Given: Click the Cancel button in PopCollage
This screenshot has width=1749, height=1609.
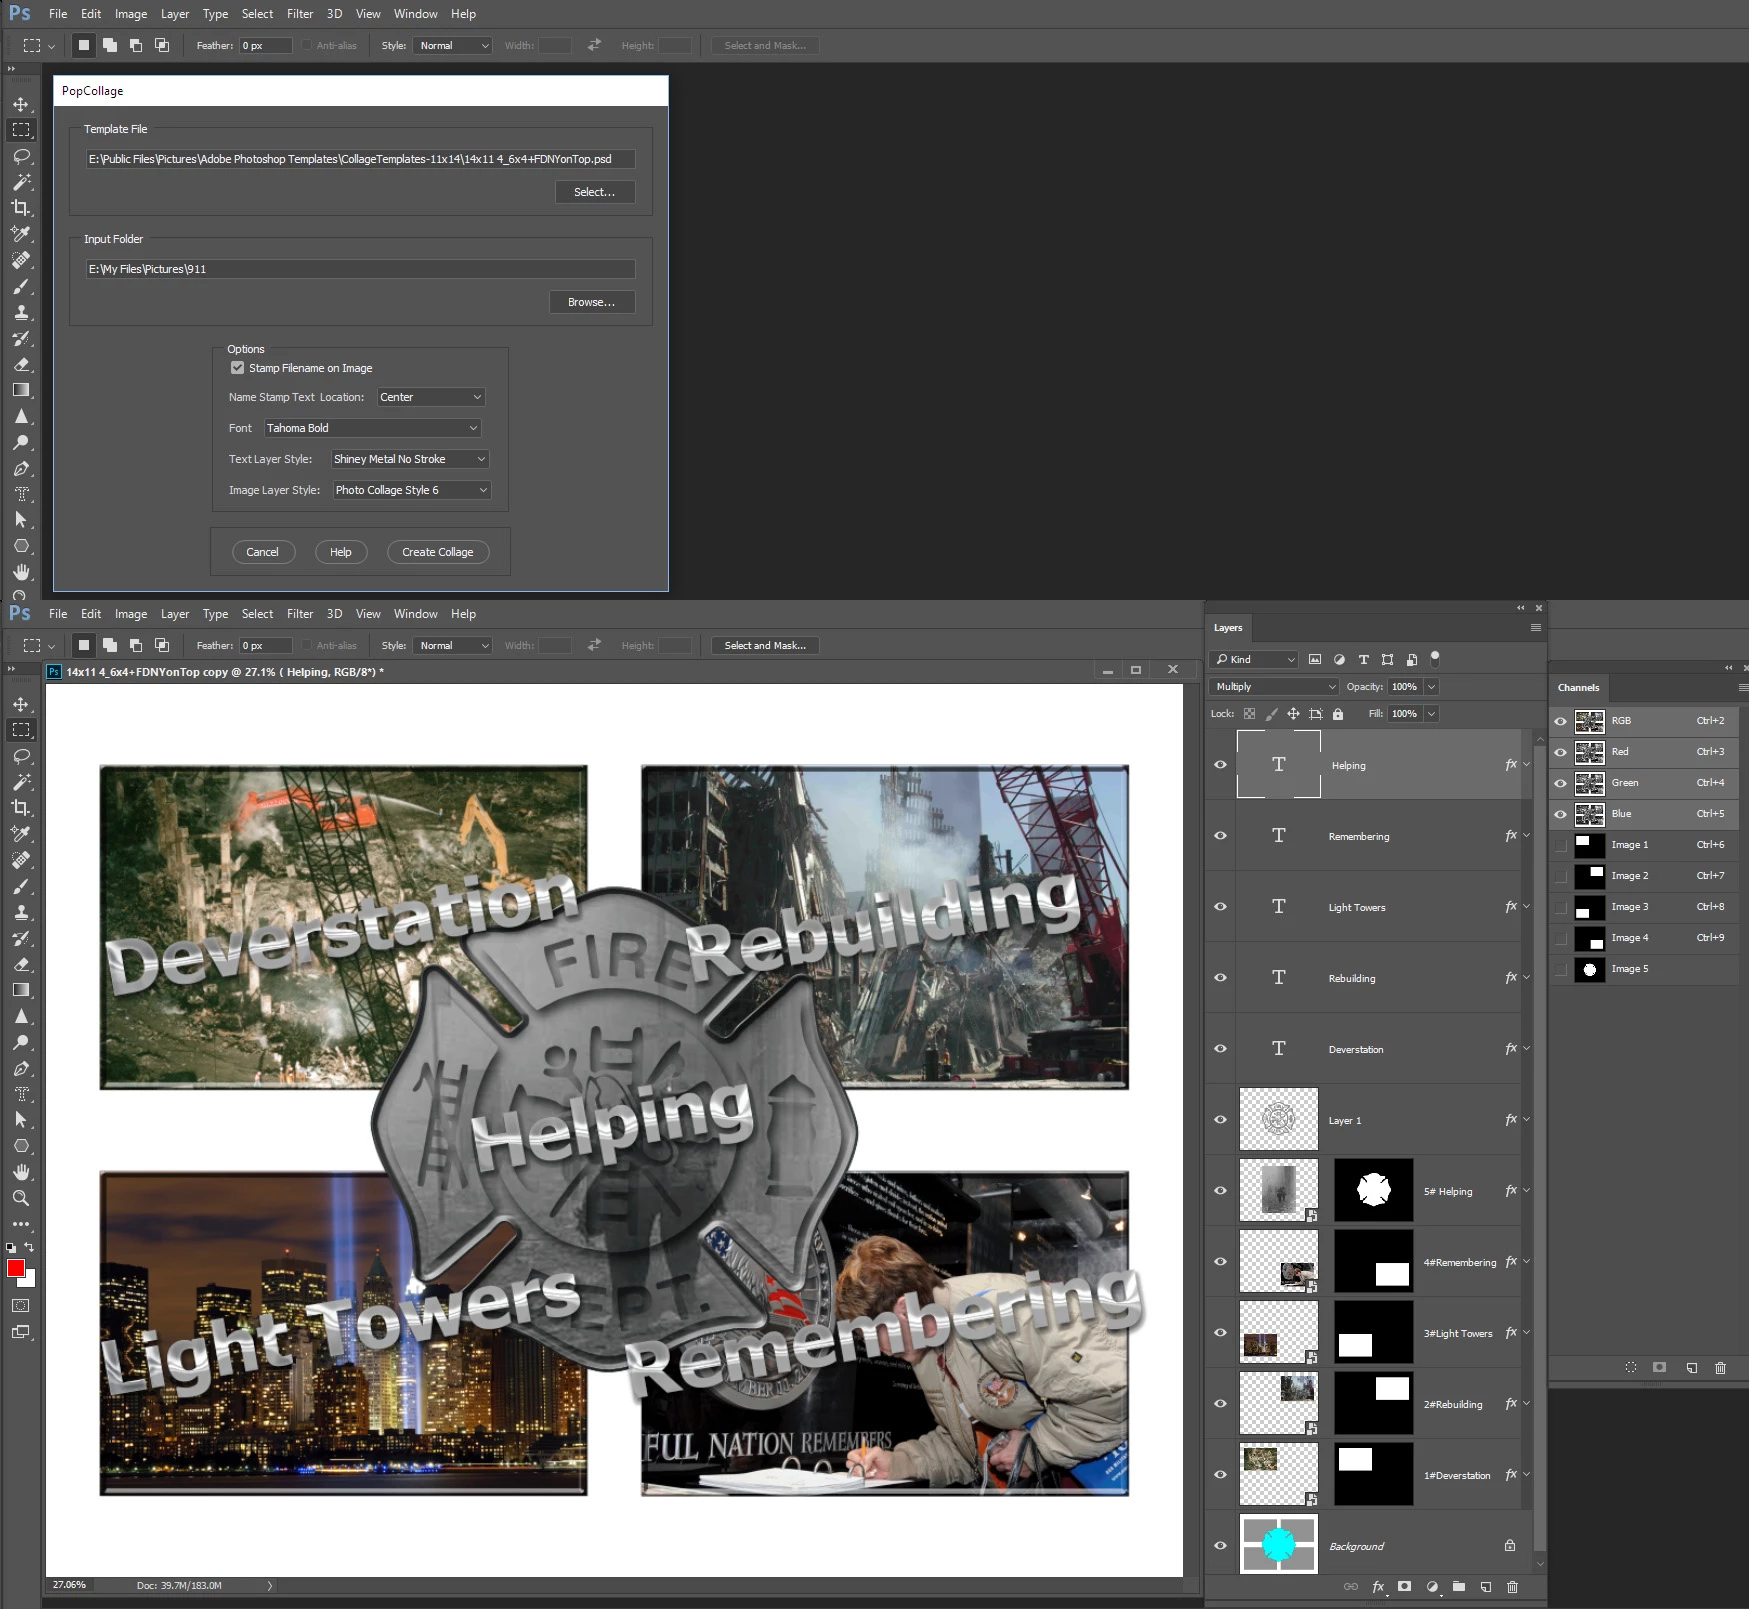Looking at the screenshot, I should 263,552.
